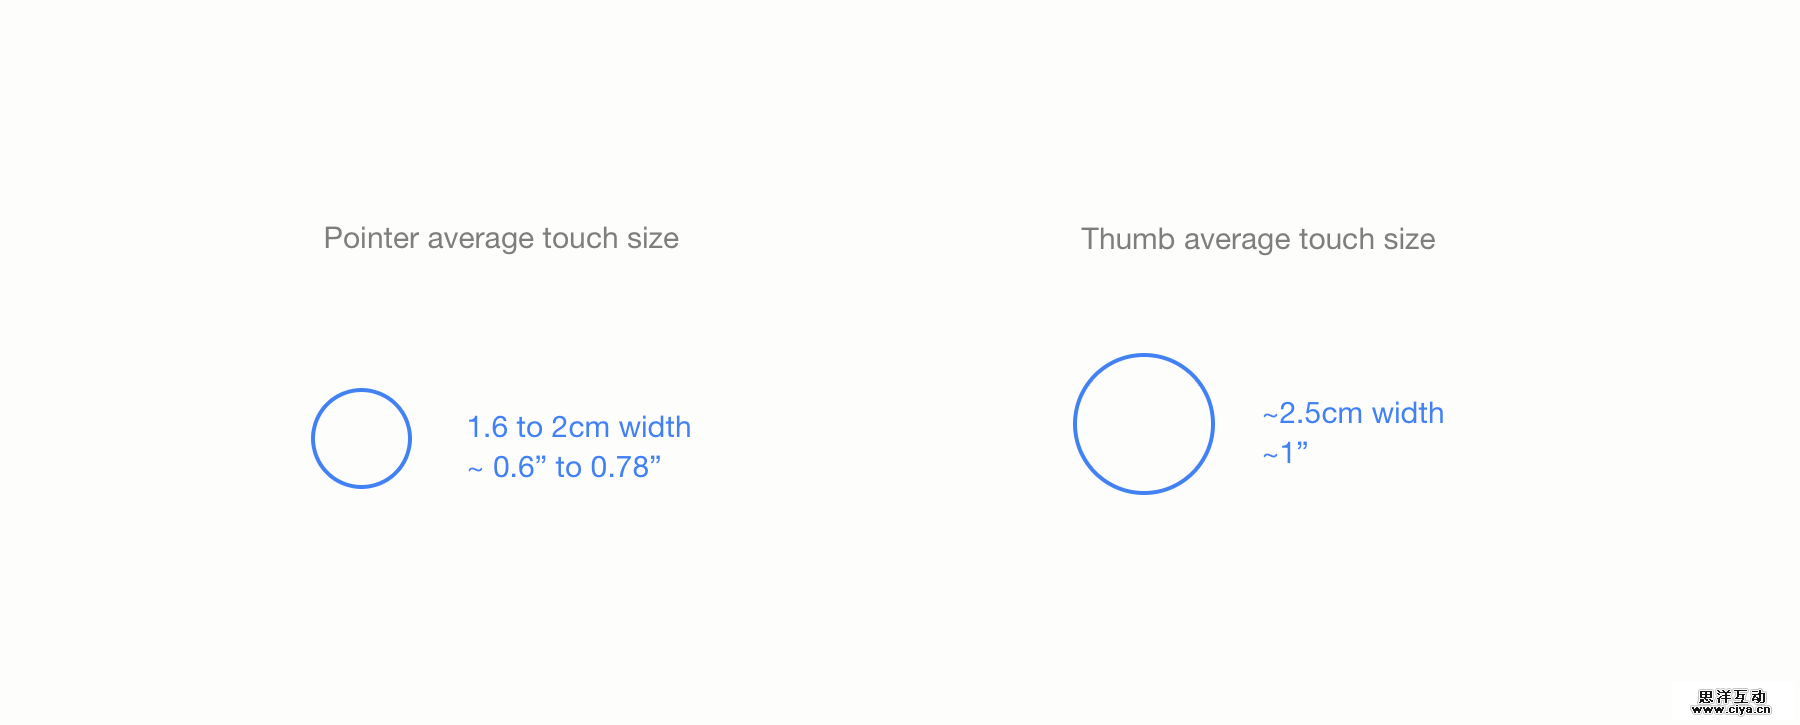Click the "~ 0.6” to 0.78”" inch line
Screen dimensions: 1800x725
[564, 467]
